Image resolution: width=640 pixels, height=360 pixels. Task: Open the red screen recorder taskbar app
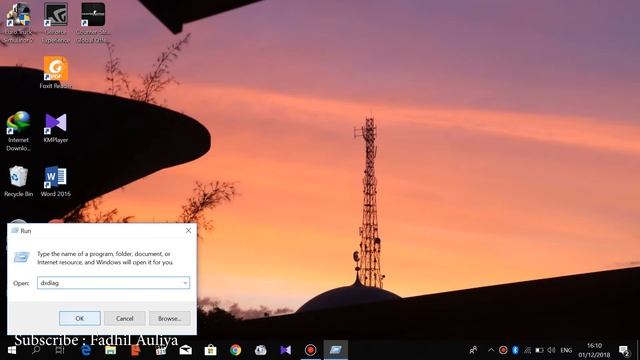pos(311,350)
